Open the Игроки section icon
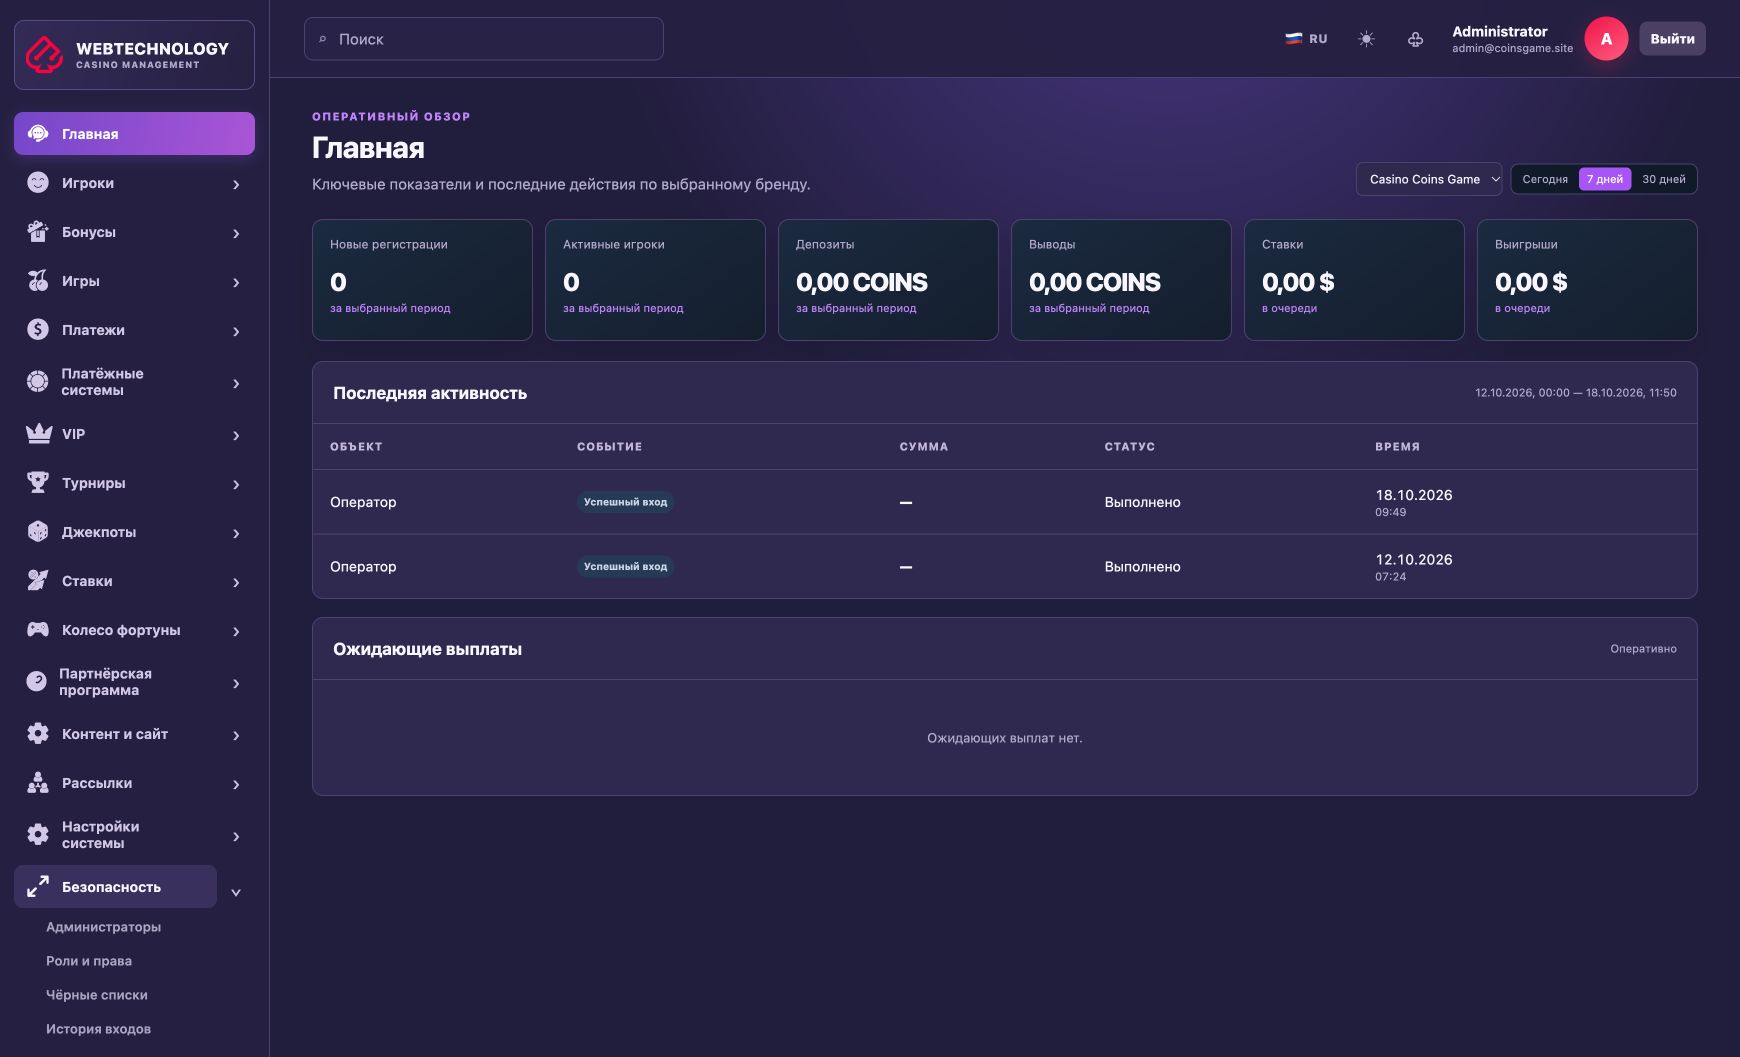Viewport: 1740px width, 1057px height. pyautogui.click(x=38, y=183)
